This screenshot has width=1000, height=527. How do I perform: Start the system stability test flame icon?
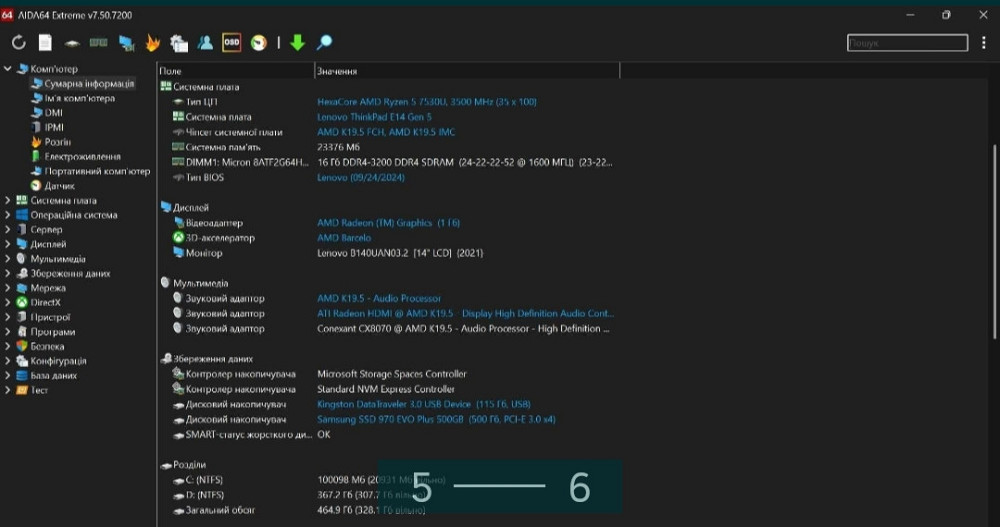(152, 43)
